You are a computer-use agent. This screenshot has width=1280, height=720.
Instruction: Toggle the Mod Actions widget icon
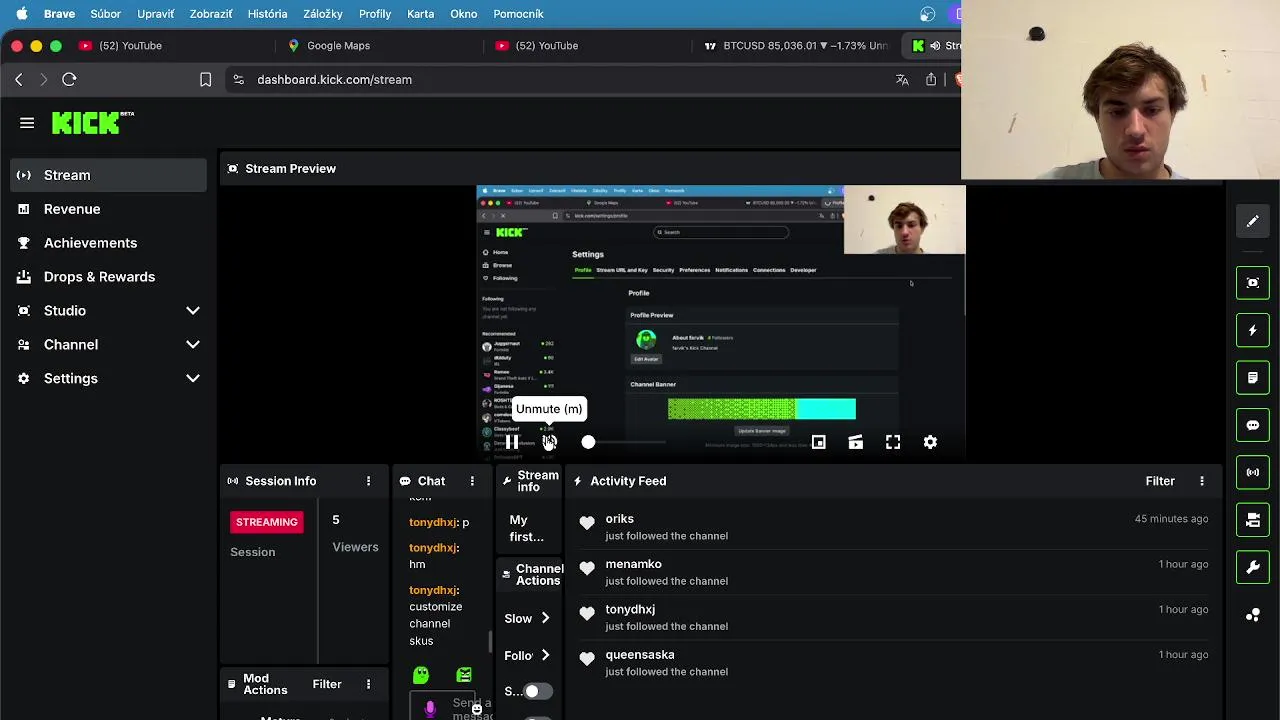click(x=1252, y=378)
